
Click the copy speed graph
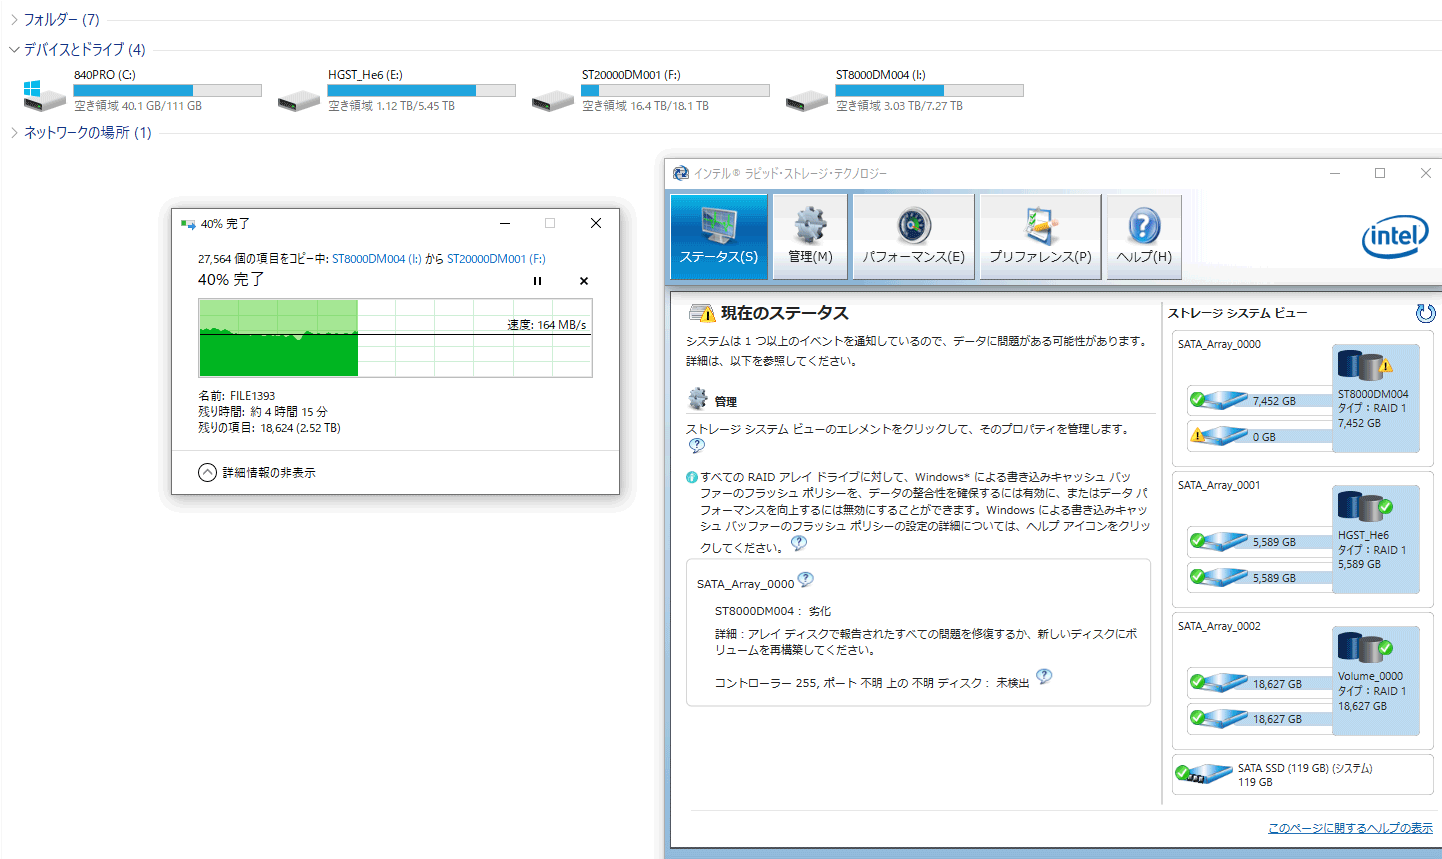(x=395, y=338)
